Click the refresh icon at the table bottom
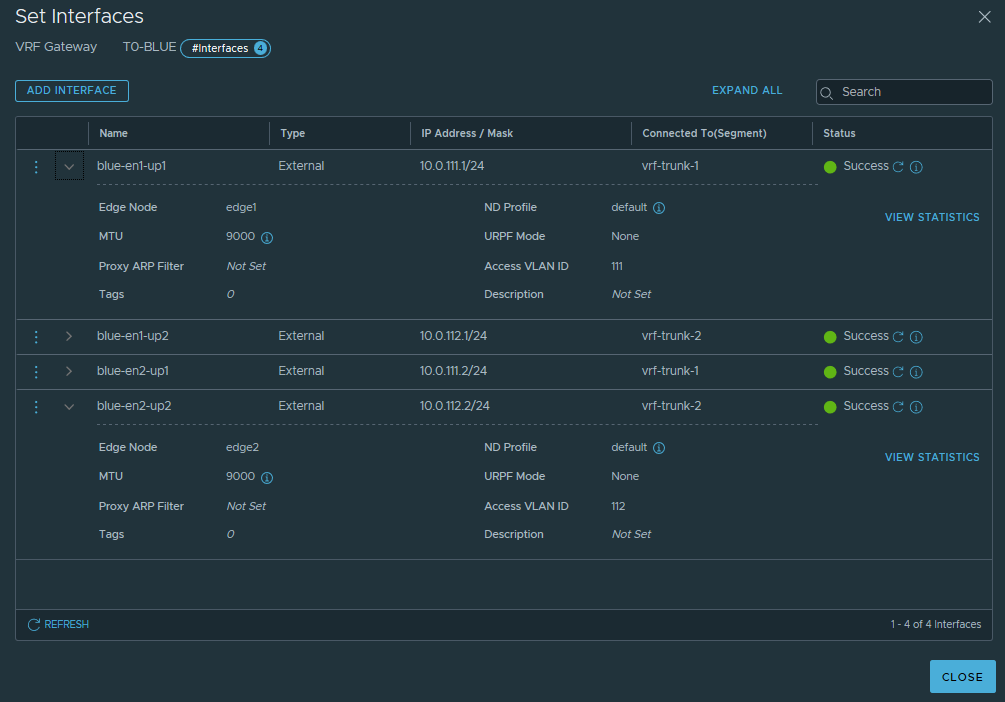1005x702 pixels. tap(33, 624)
